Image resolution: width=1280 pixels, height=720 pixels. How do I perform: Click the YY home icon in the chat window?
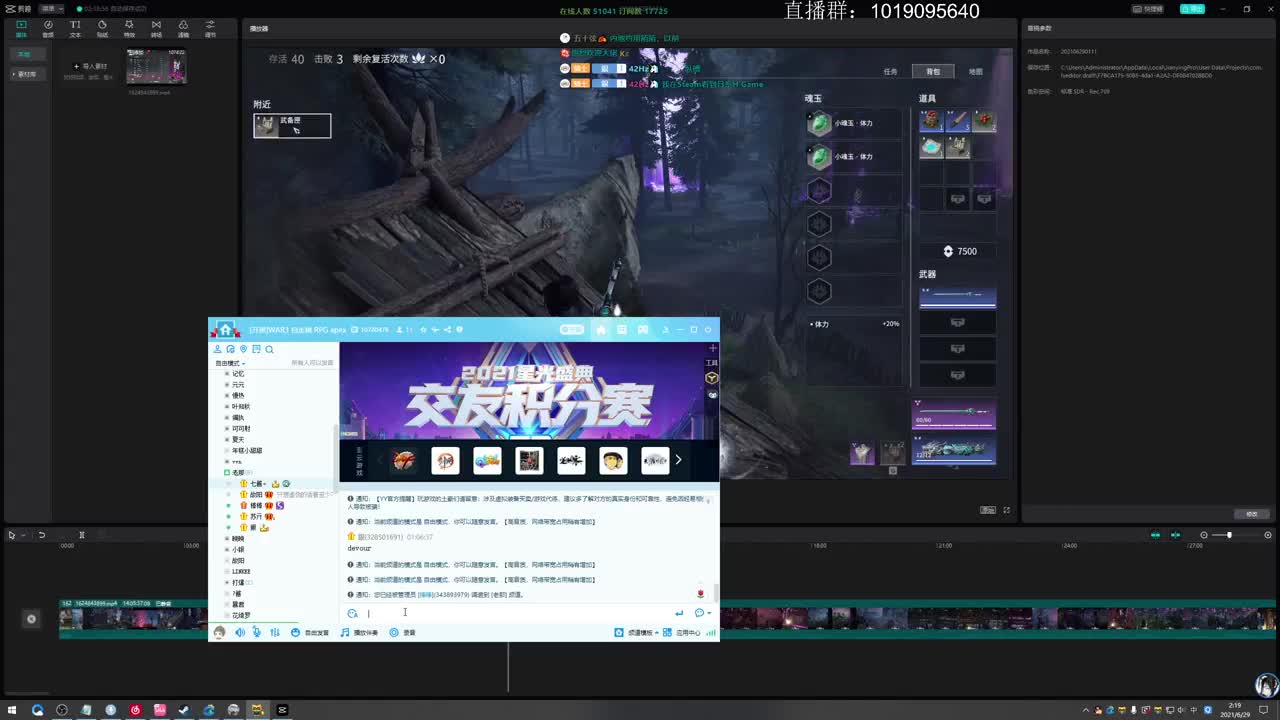pos(225,329)
